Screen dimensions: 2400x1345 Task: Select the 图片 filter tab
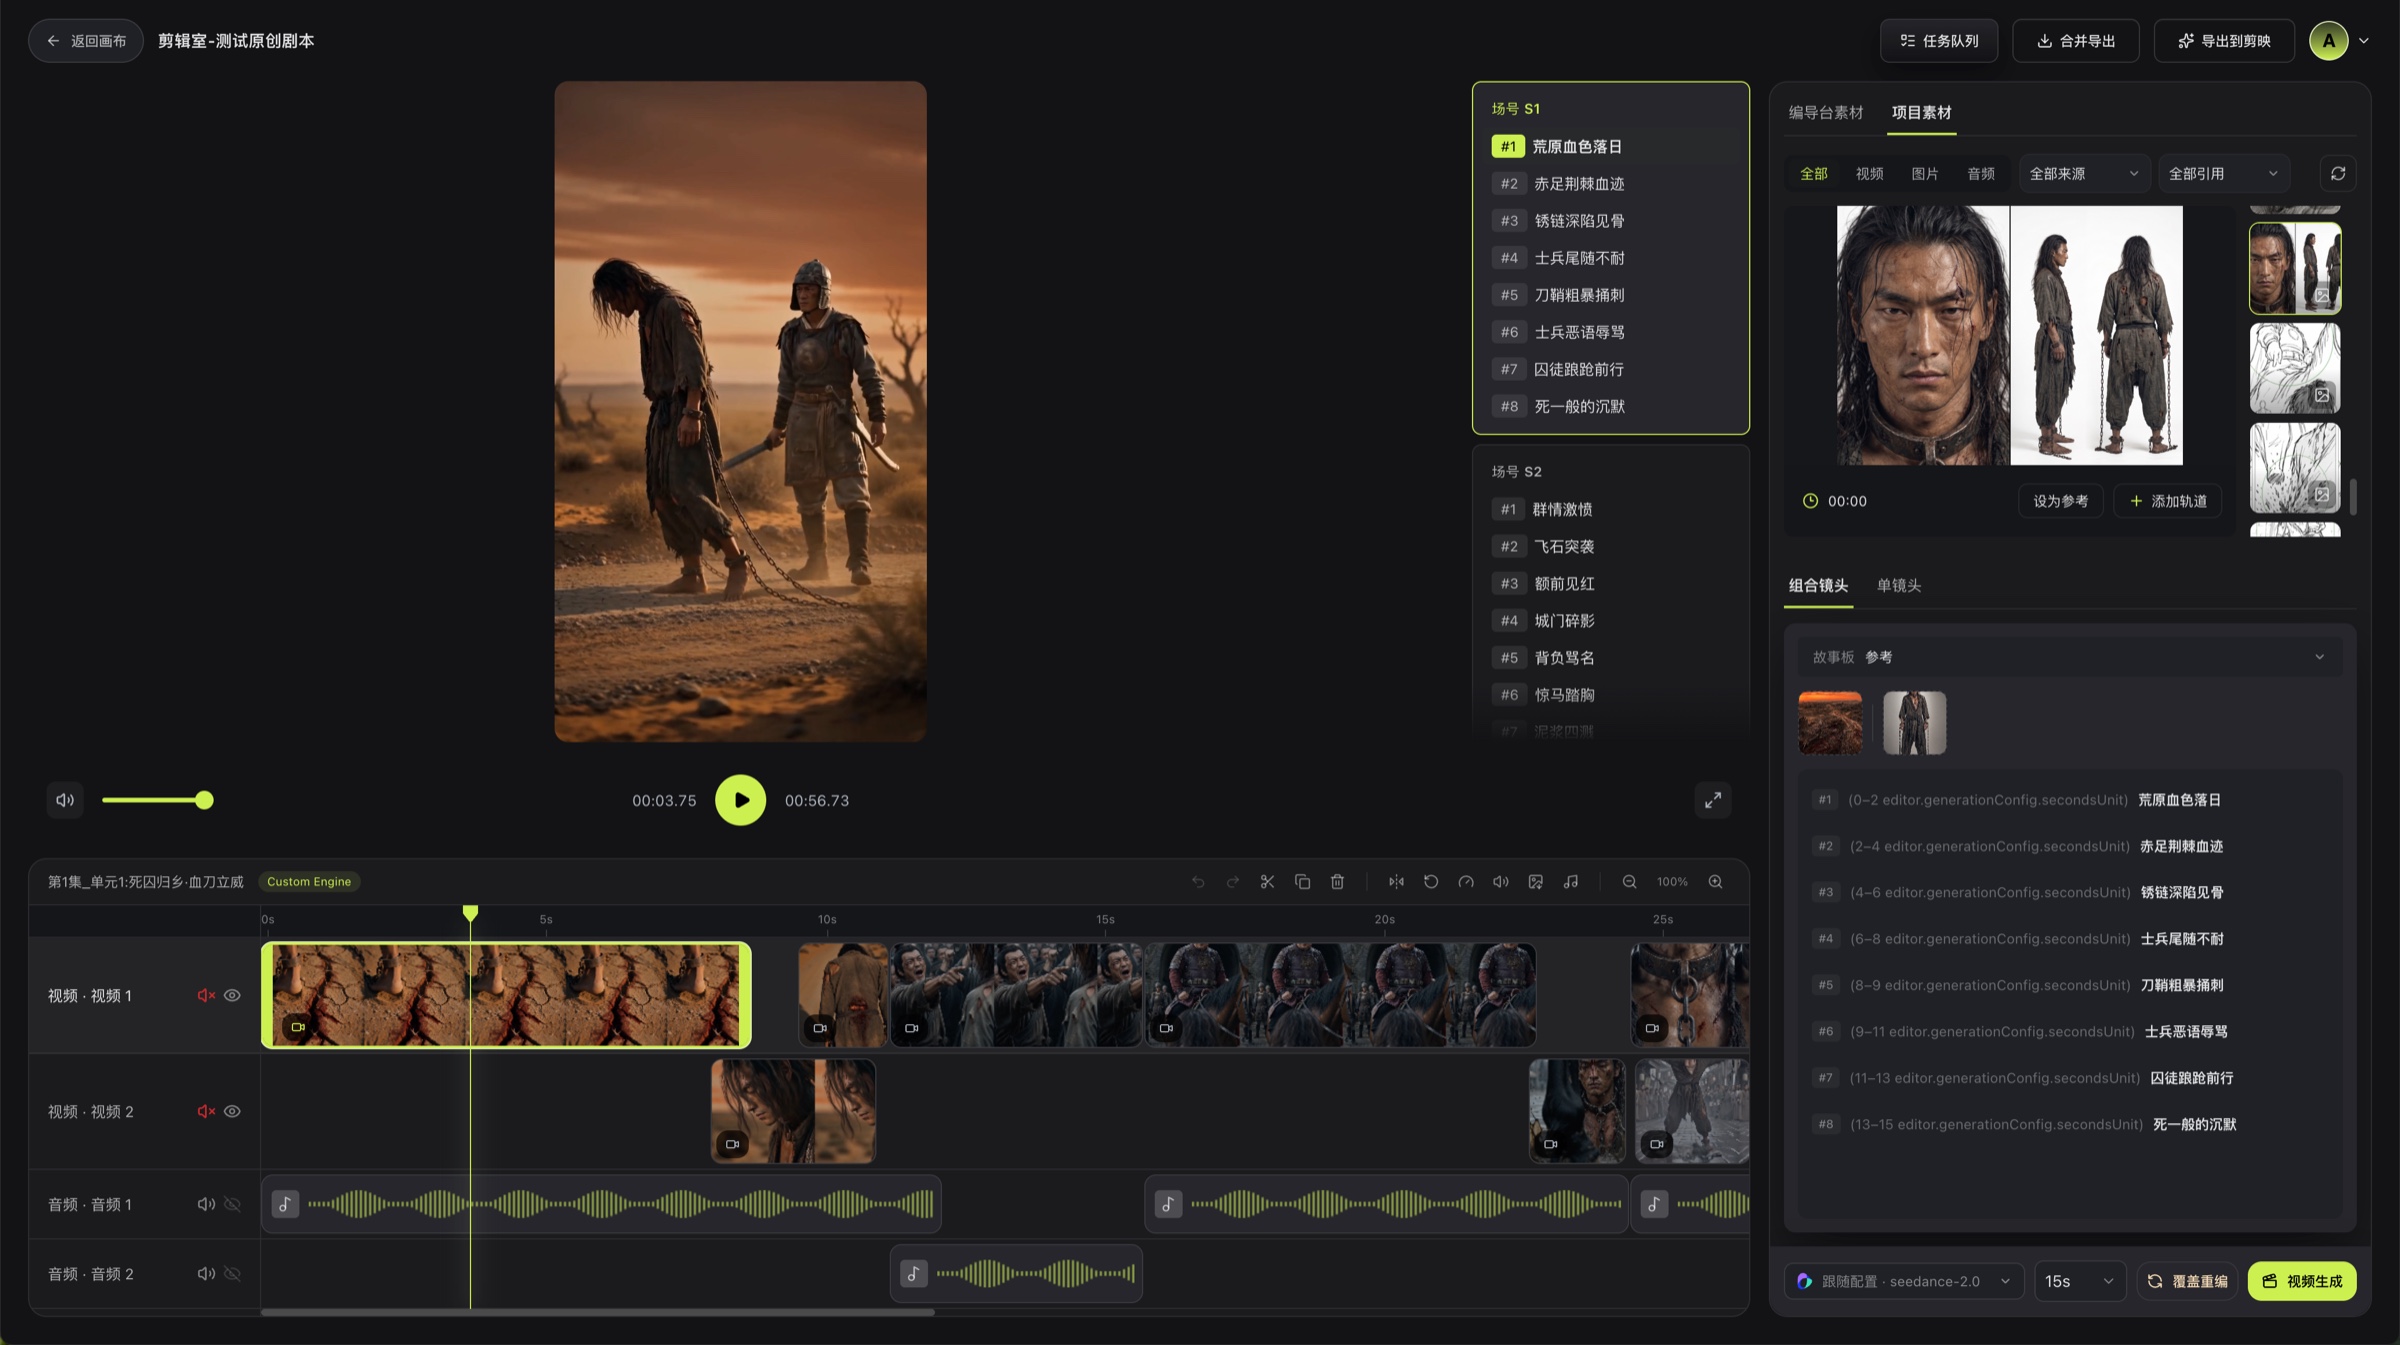[x=1925, y=174]
